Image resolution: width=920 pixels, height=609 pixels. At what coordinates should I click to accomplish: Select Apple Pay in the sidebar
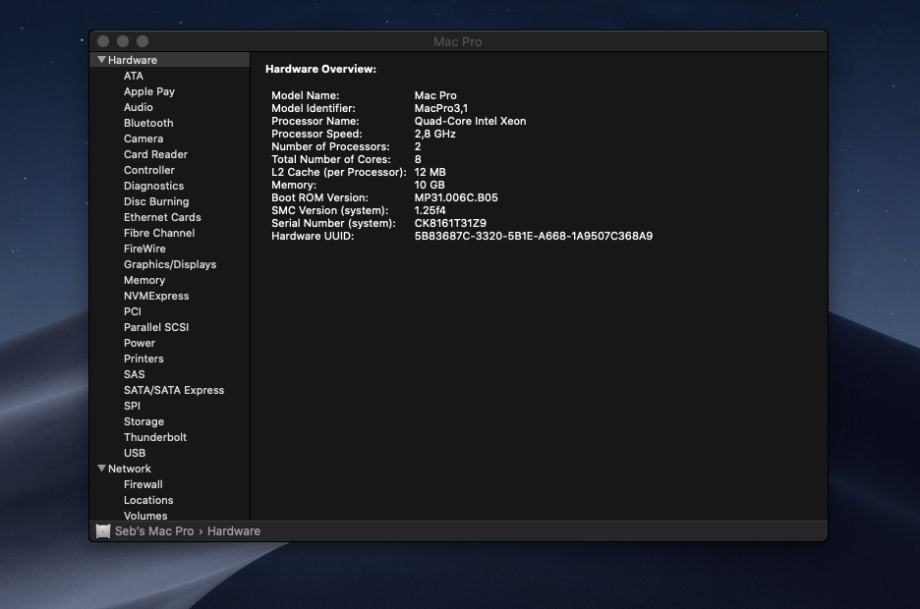149,92
